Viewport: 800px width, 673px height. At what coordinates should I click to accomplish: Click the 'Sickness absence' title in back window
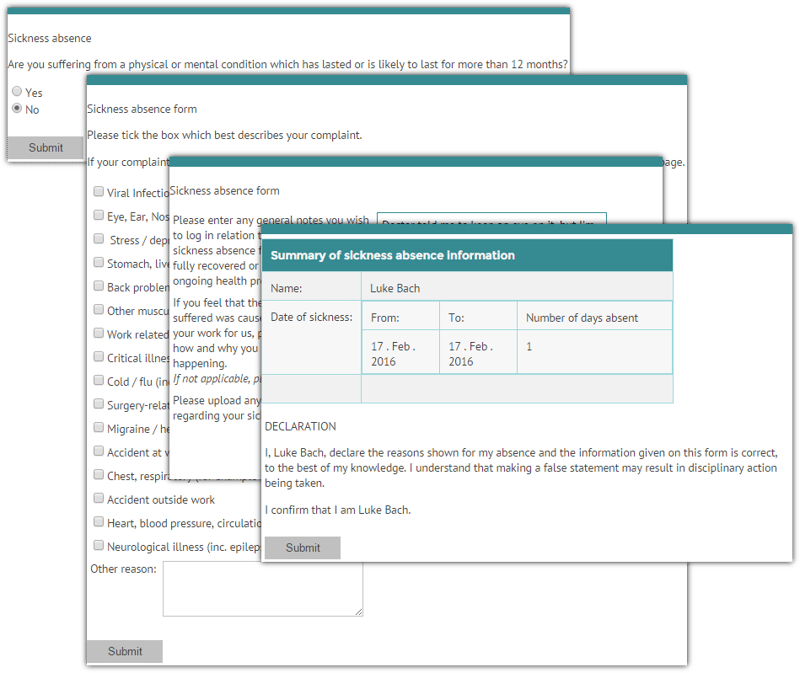[x=49, y=38]
